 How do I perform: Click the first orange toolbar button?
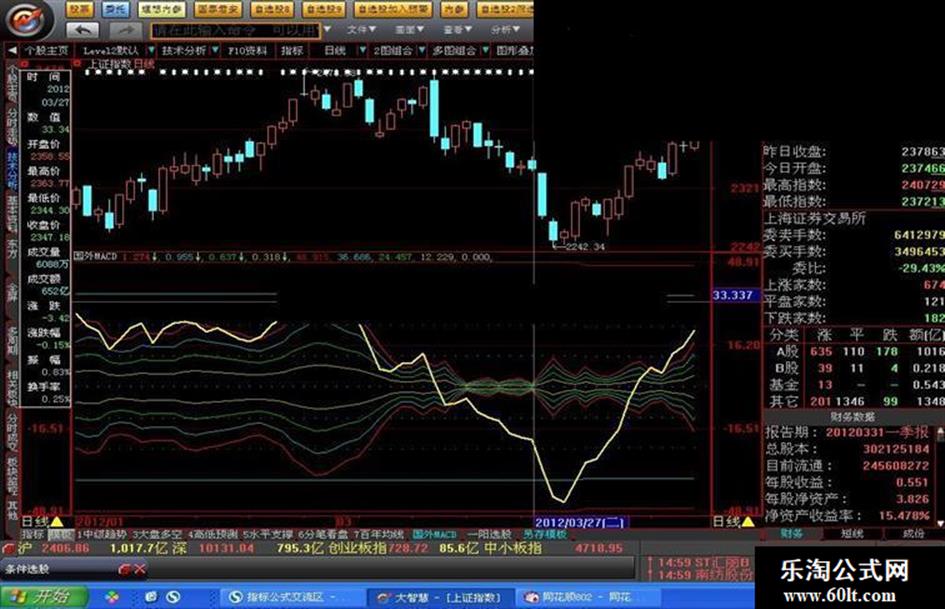coord(79,9)
